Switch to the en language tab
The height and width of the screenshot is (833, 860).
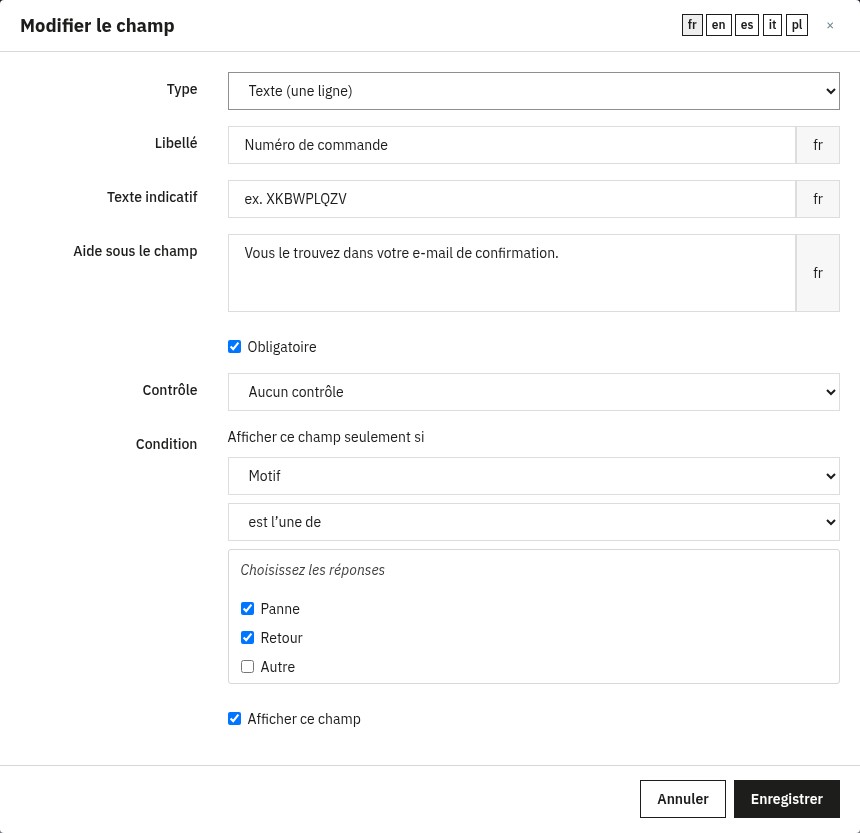point(718,25)
